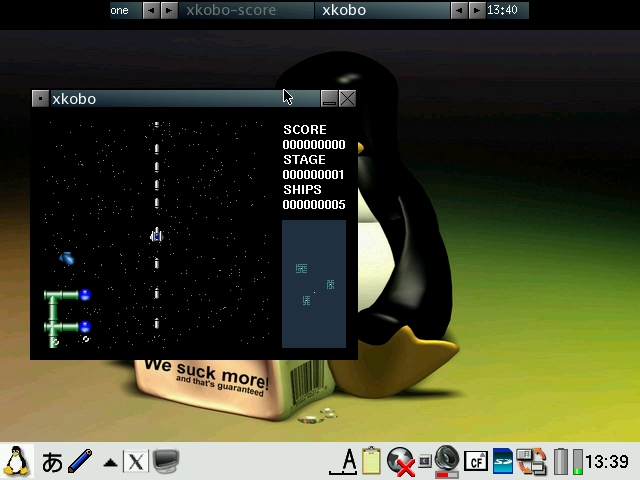Open xkobo window menu button in title bar
Screen dimensions: 640x480
(40, 98)
